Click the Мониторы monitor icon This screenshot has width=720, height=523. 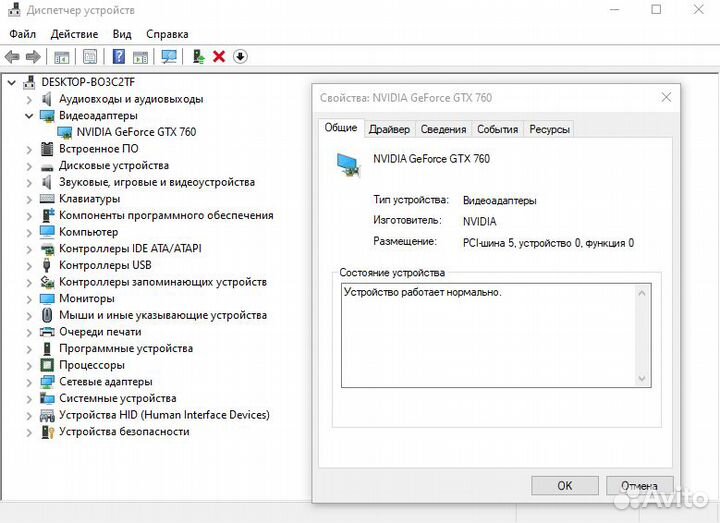(47, 299)
